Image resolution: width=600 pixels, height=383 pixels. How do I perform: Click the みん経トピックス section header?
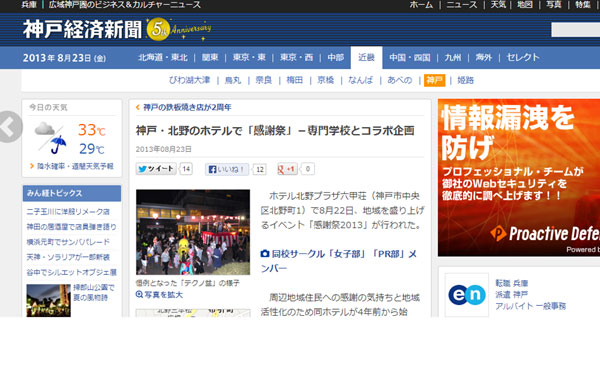(72, 193)
